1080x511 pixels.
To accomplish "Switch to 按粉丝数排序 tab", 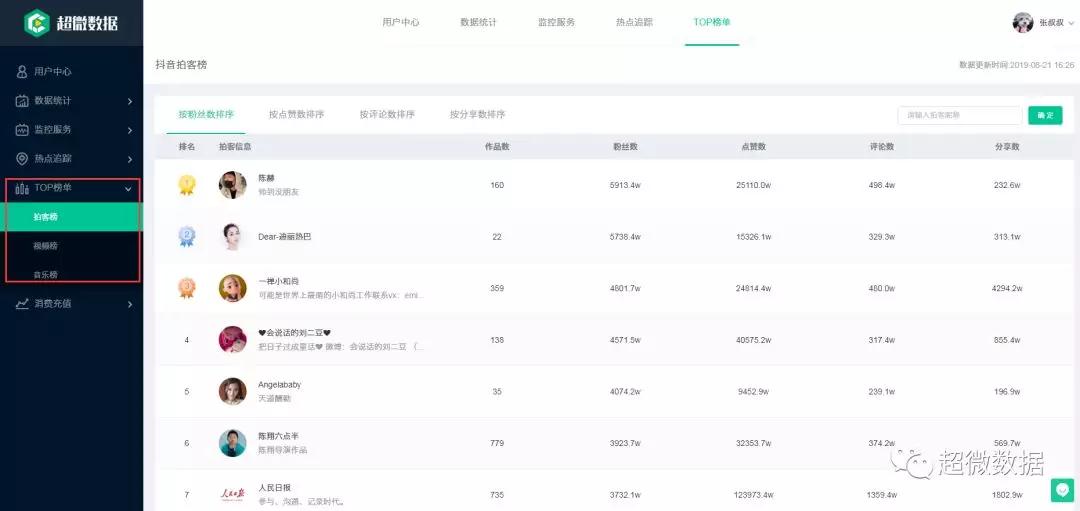I will tap(206, 114).
